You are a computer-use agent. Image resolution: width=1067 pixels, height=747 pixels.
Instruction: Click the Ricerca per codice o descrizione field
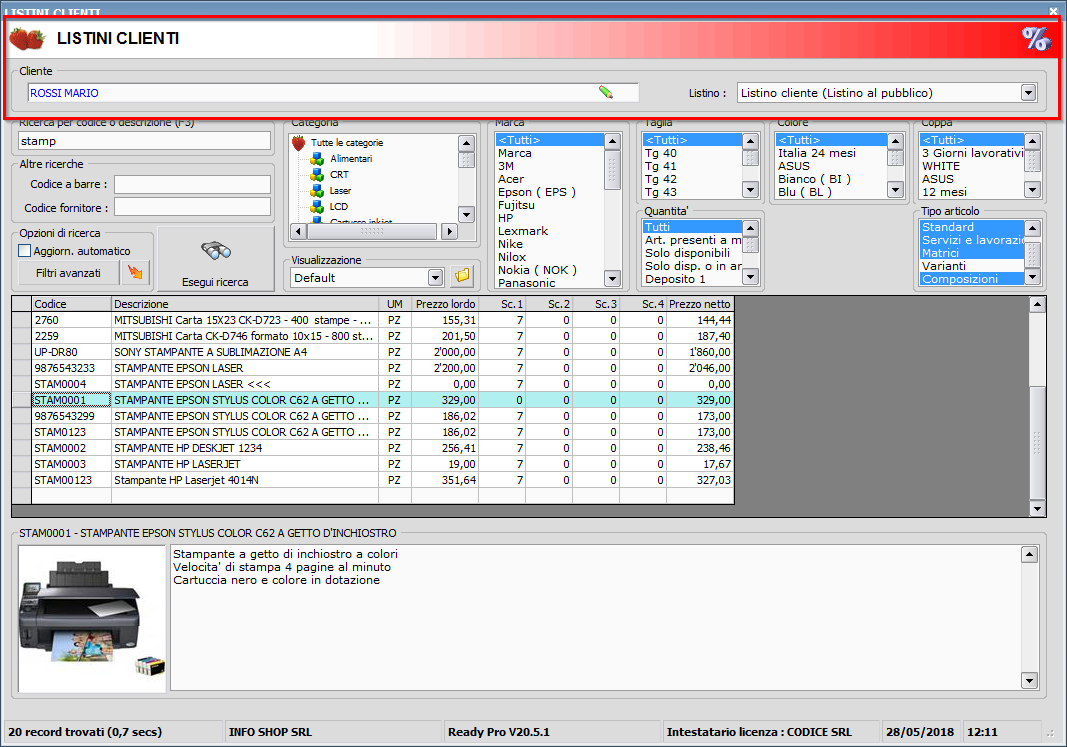coord(144,141)
